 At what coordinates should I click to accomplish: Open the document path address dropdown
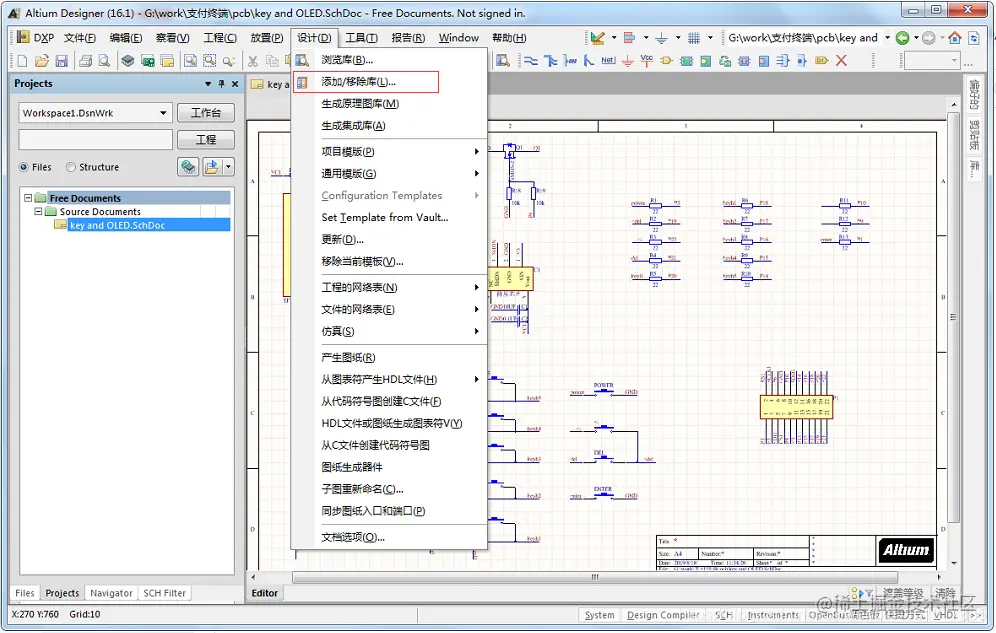tap(887, 38)
